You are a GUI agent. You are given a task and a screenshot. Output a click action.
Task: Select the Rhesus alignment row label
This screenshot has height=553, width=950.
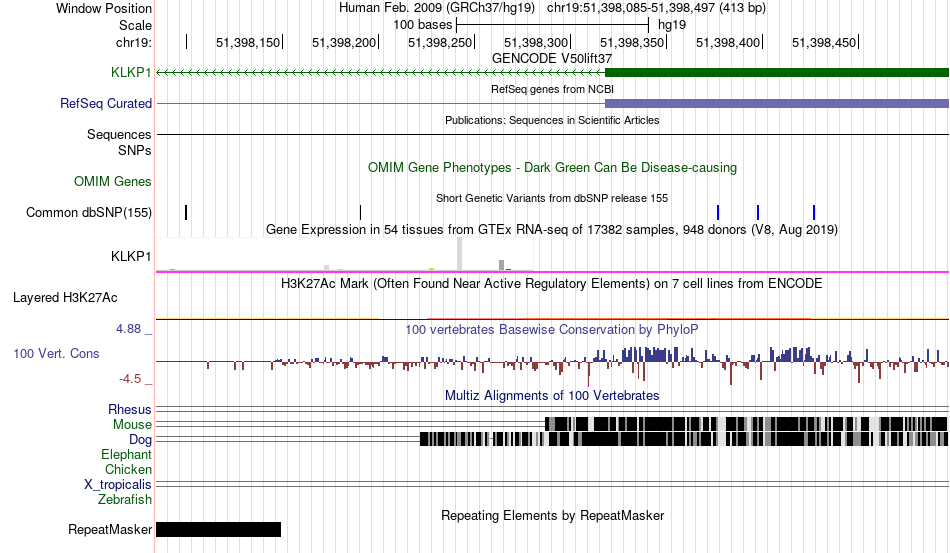130,410
